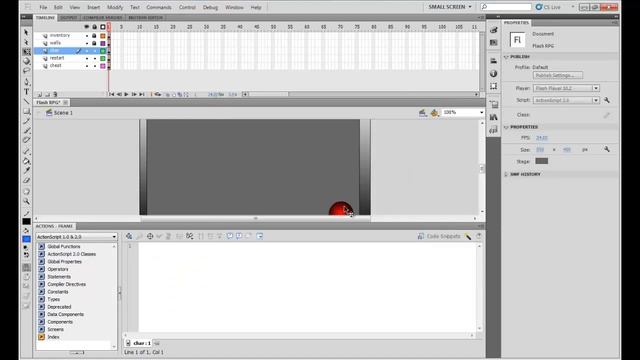
Task: Select the Pen tool
Action: [27, 82]
